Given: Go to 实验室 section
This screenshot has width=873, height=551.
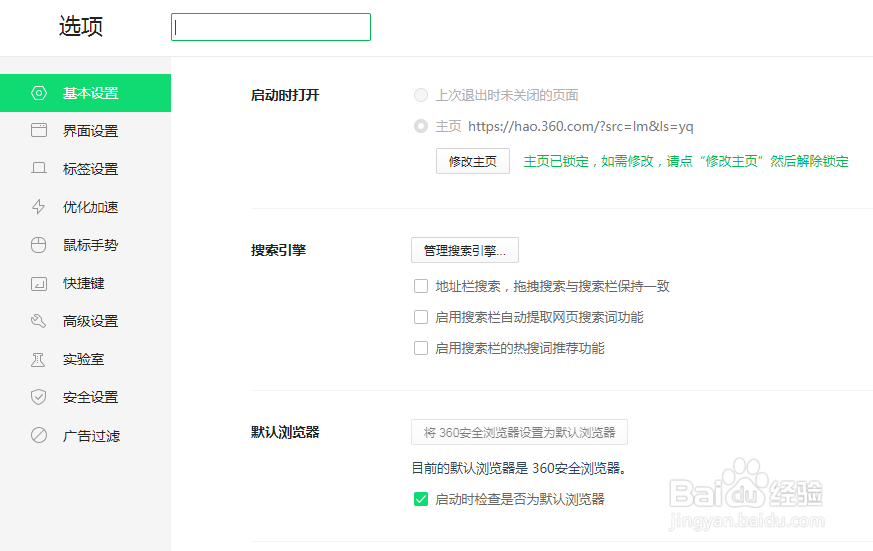Looking at the screenshot, I should coord(85,360).
